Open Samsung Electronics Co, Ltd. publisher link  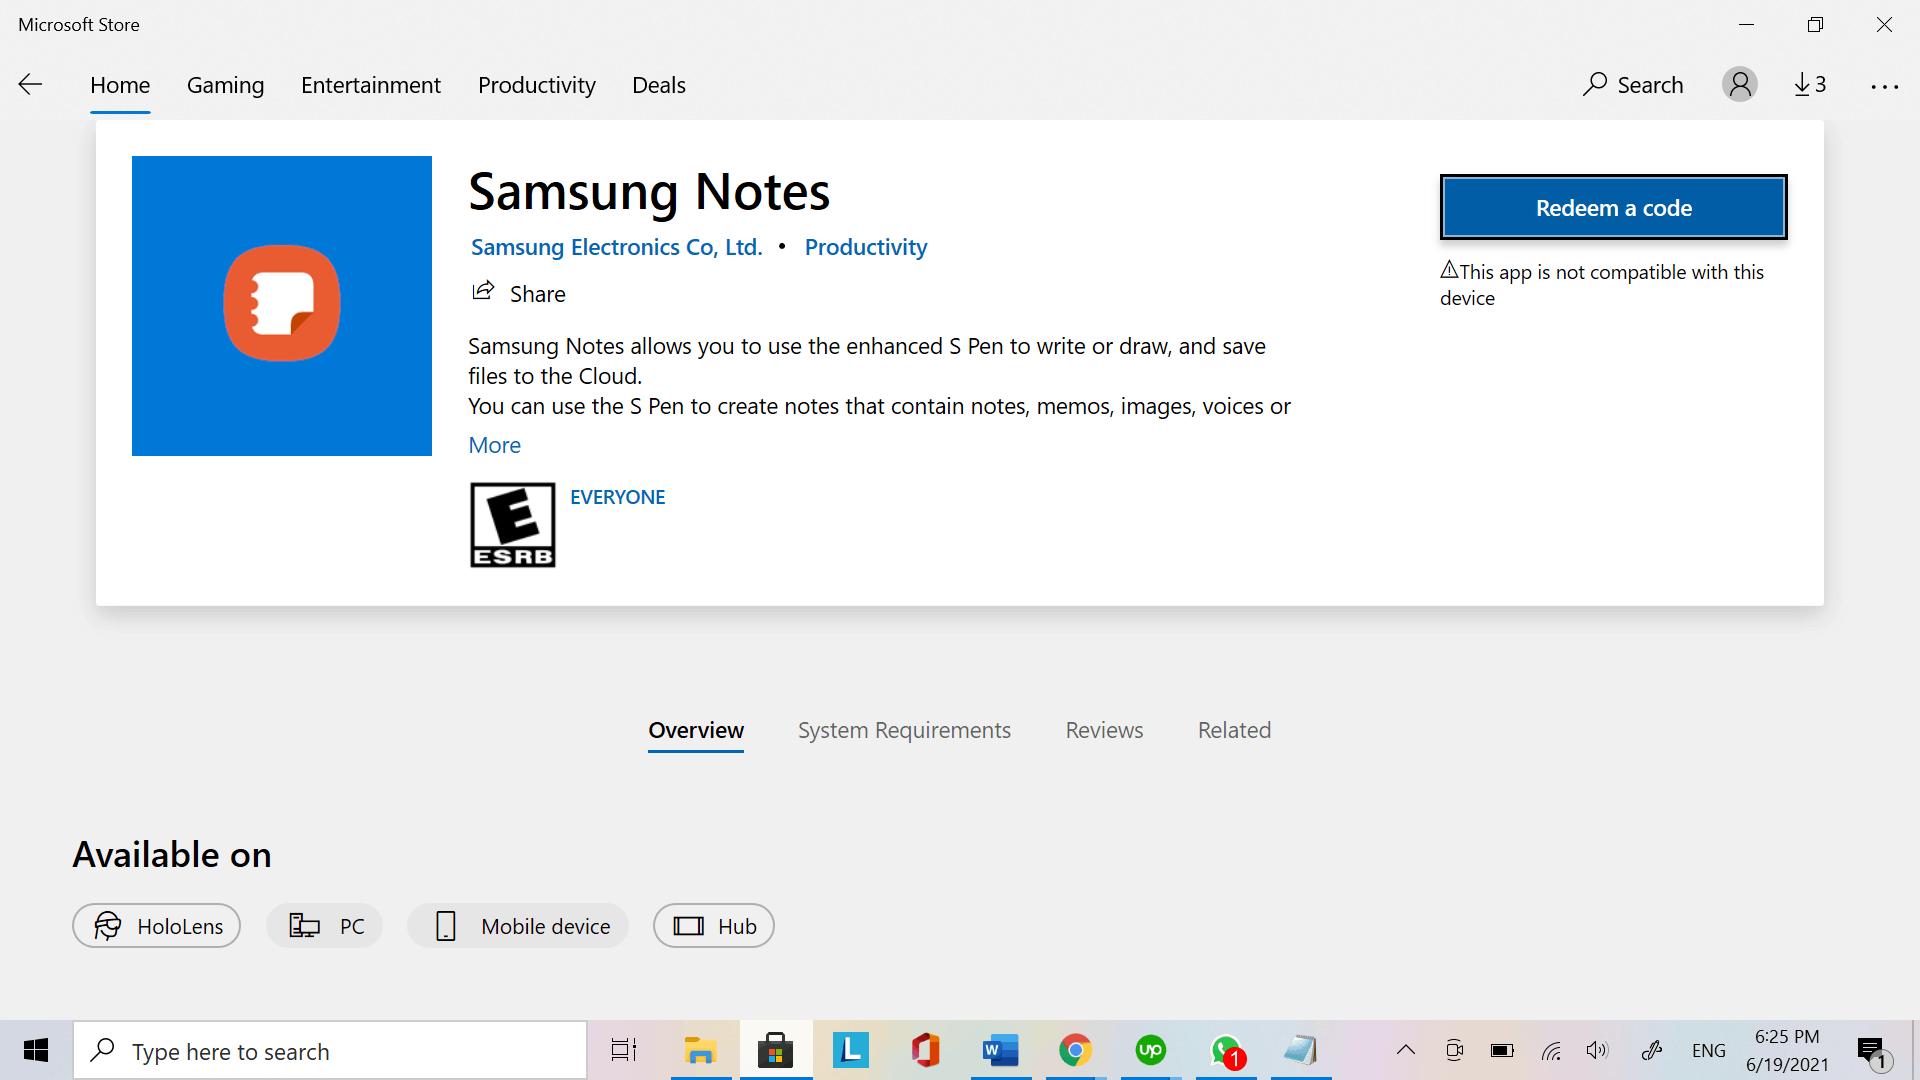click(616, 247)
